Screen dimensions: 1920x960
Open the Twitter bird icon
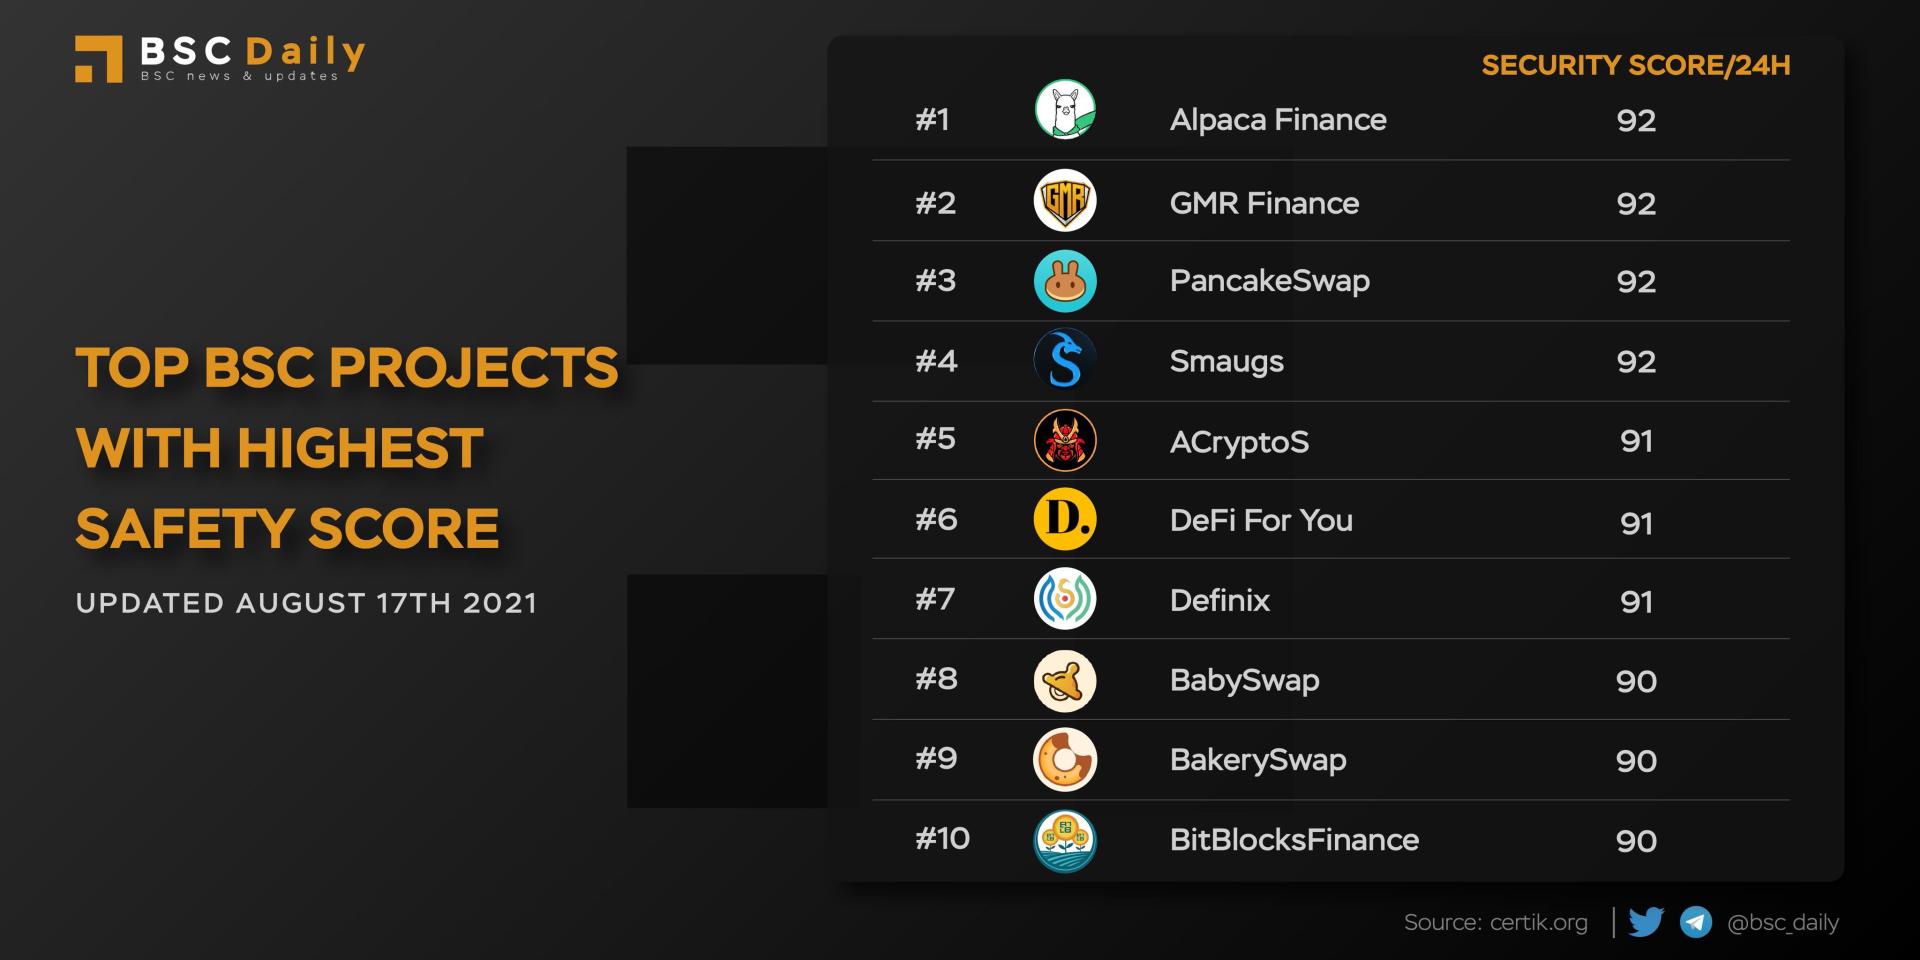(x=1646, y=922)
